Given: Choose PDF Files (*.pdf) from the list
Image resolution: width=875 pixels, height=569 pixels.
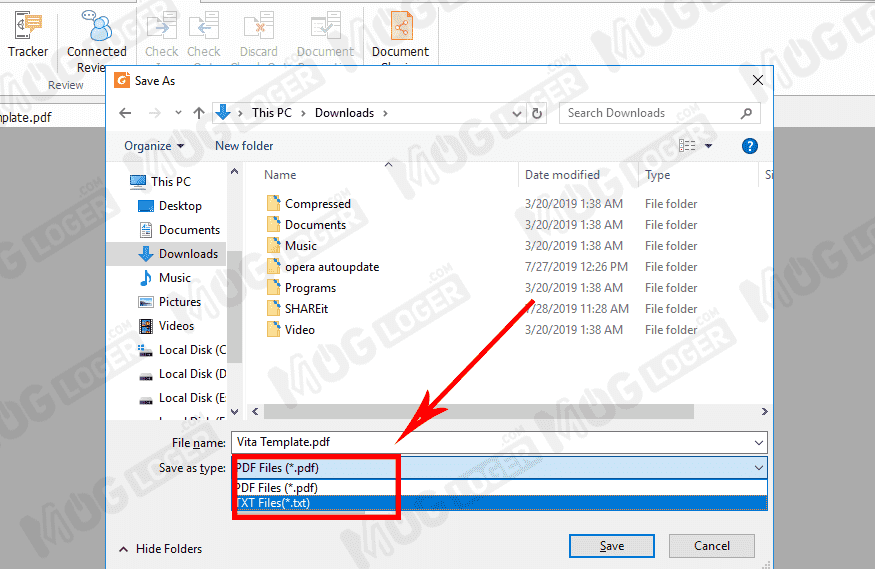Looking at the screenshot, I should click(499, 488).
